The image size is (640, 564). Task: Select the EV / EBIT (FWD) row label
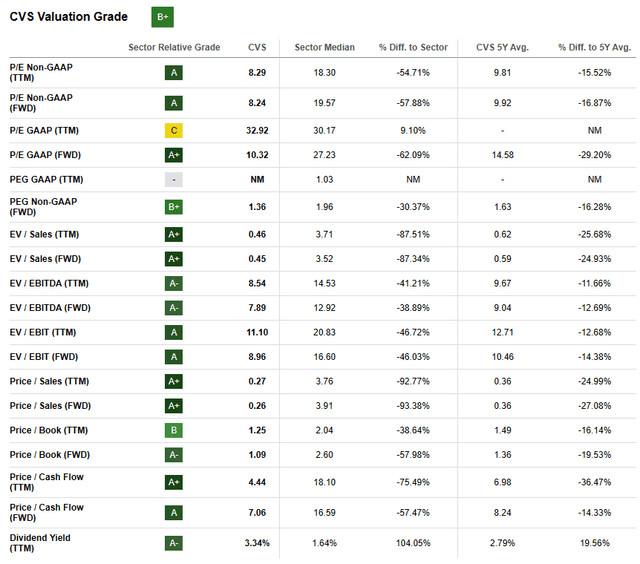tap(44, 357)
